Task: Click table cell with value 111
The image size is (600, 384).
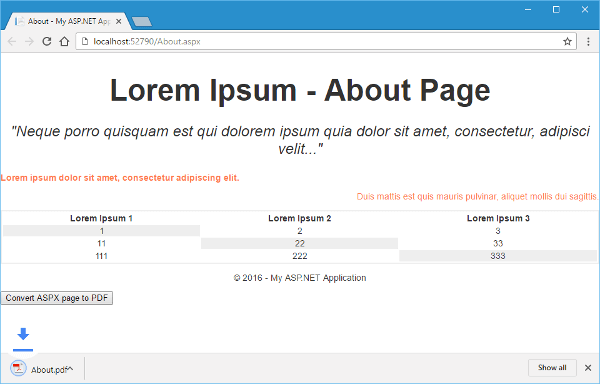Action: pos(101,256)
